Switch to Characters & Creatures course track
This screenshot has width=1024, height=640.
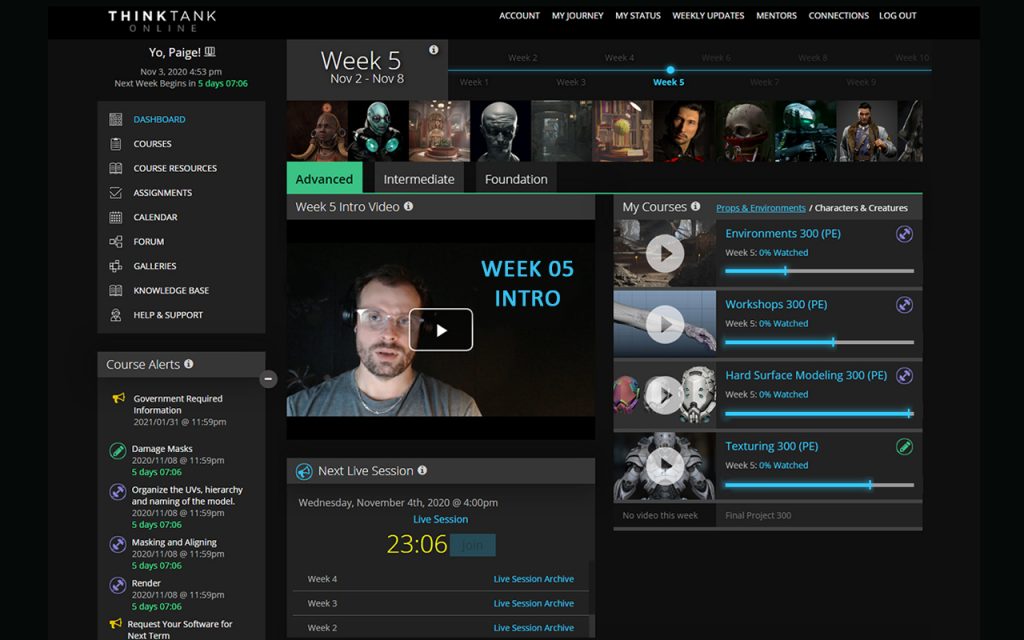[x=861, y=208]
